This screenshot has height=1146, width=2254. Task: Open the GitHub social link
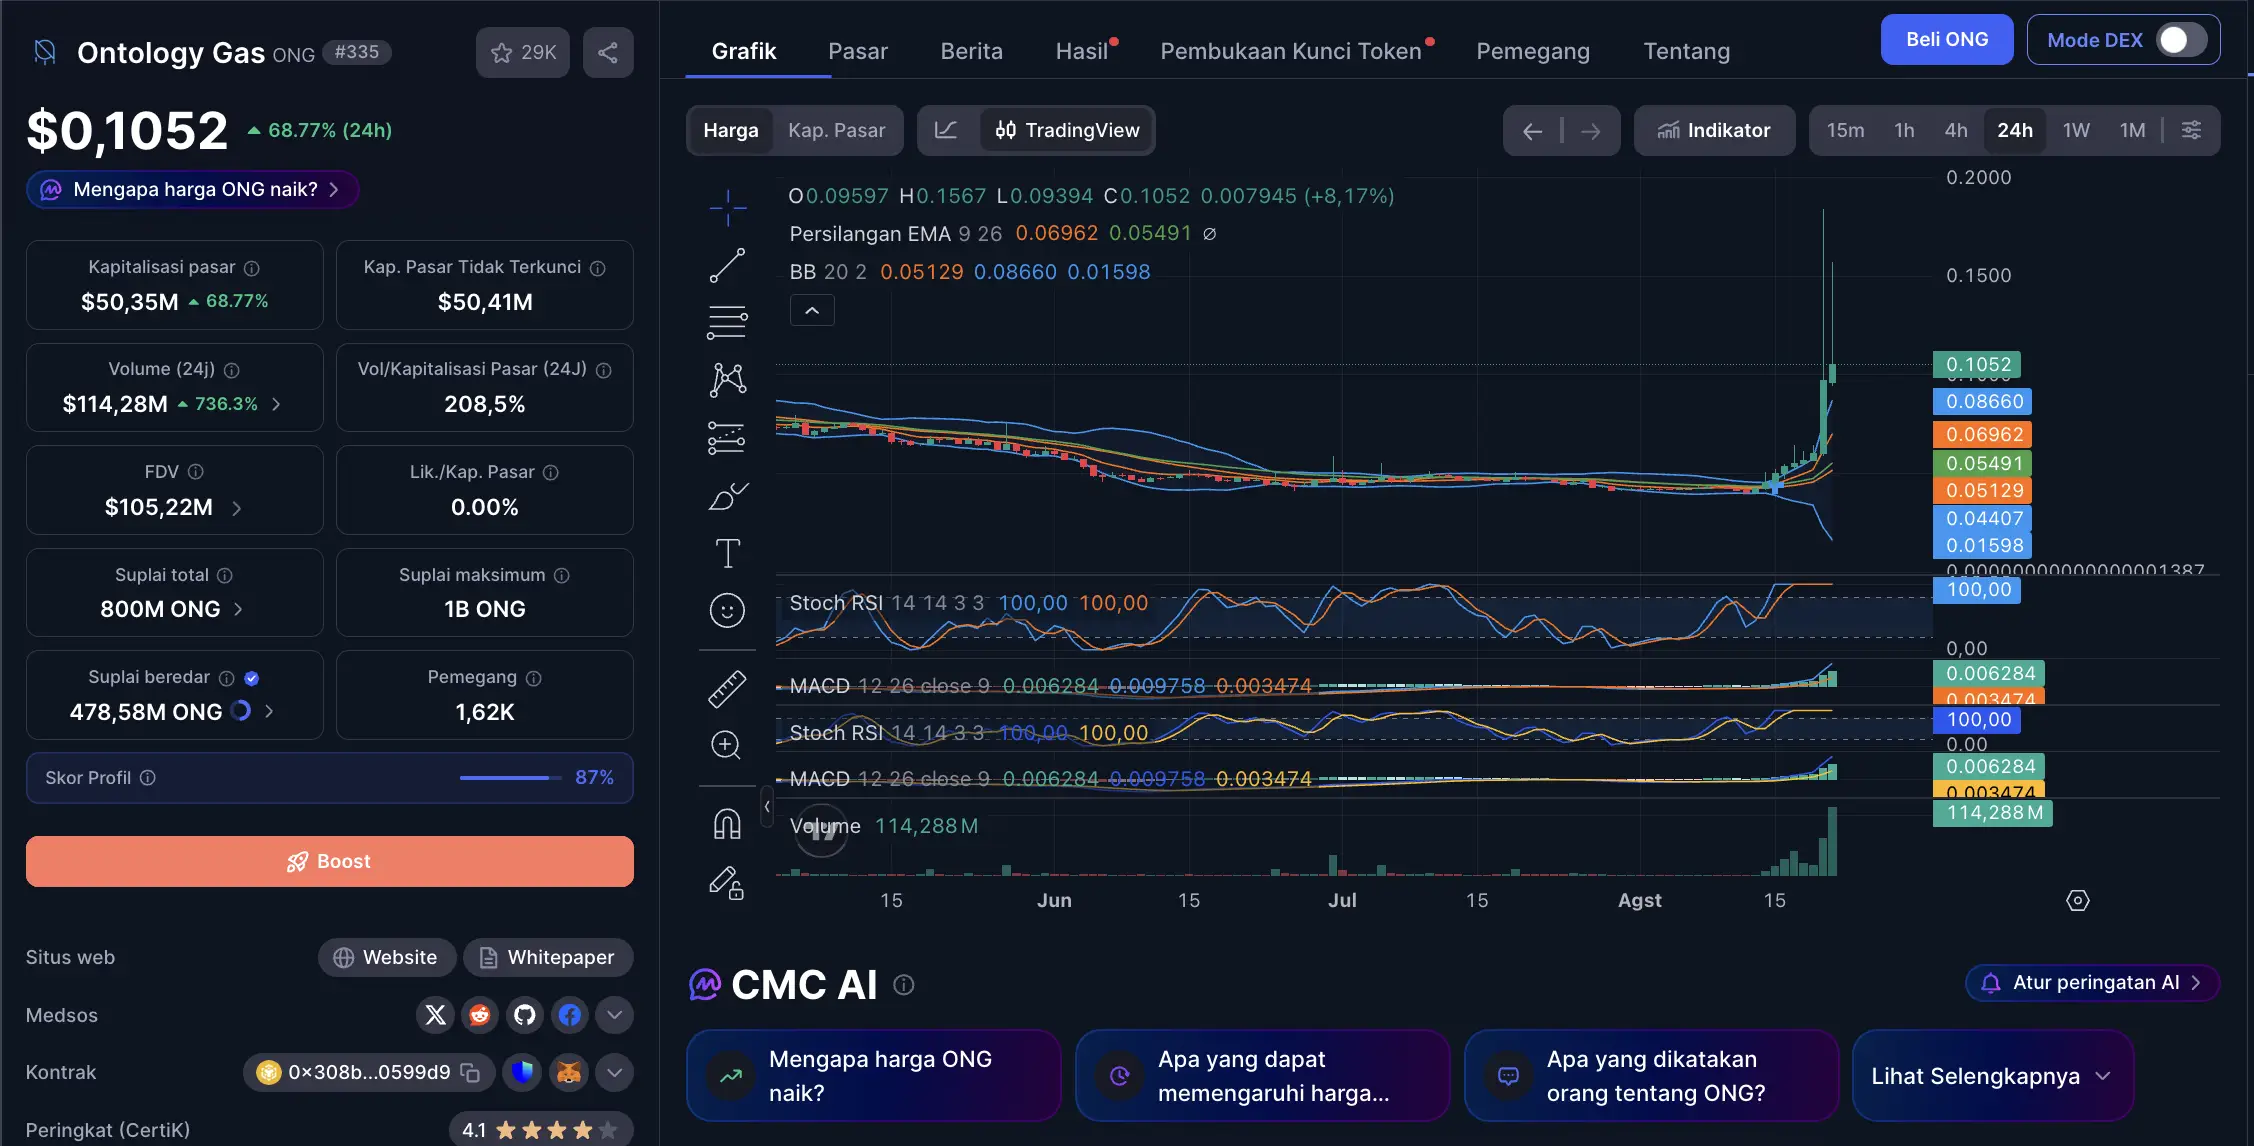click(525, 1015)
